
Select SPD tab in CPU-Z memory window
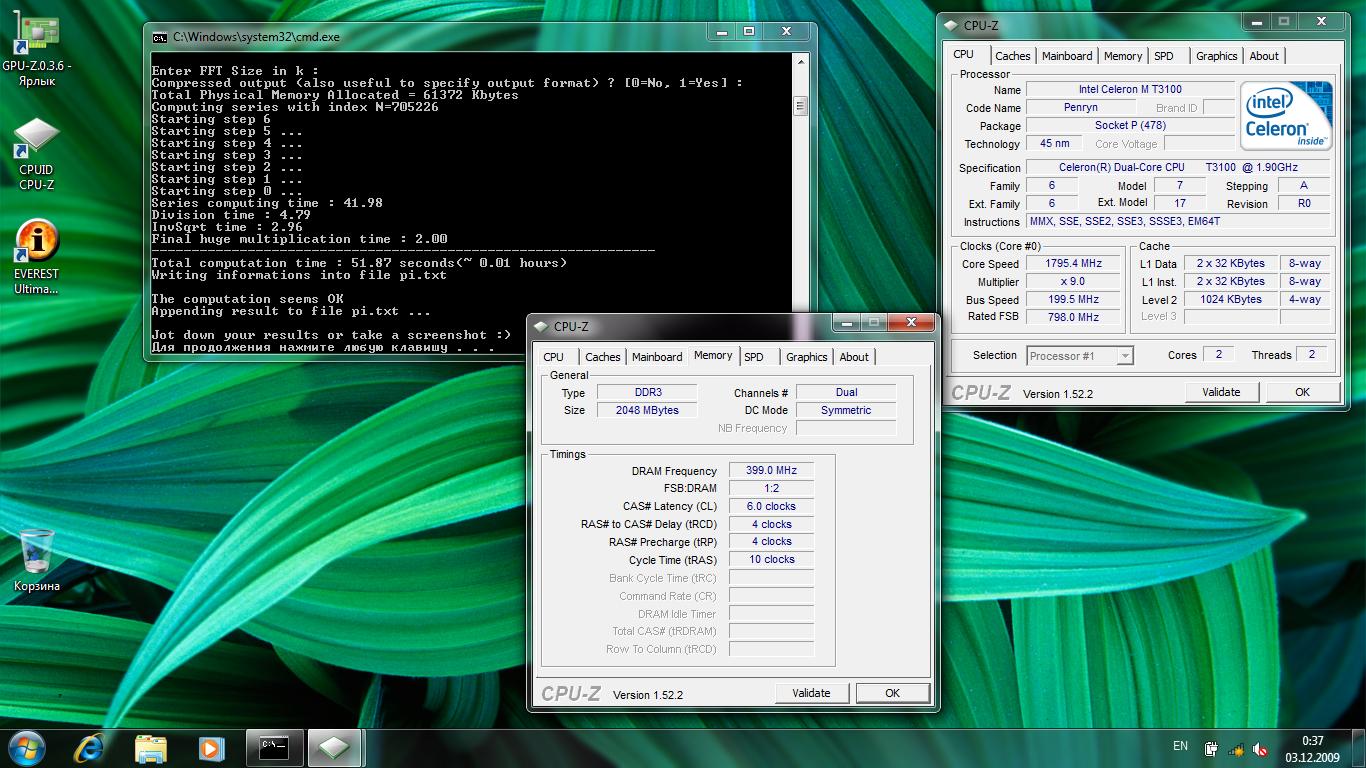coord(754,357)
